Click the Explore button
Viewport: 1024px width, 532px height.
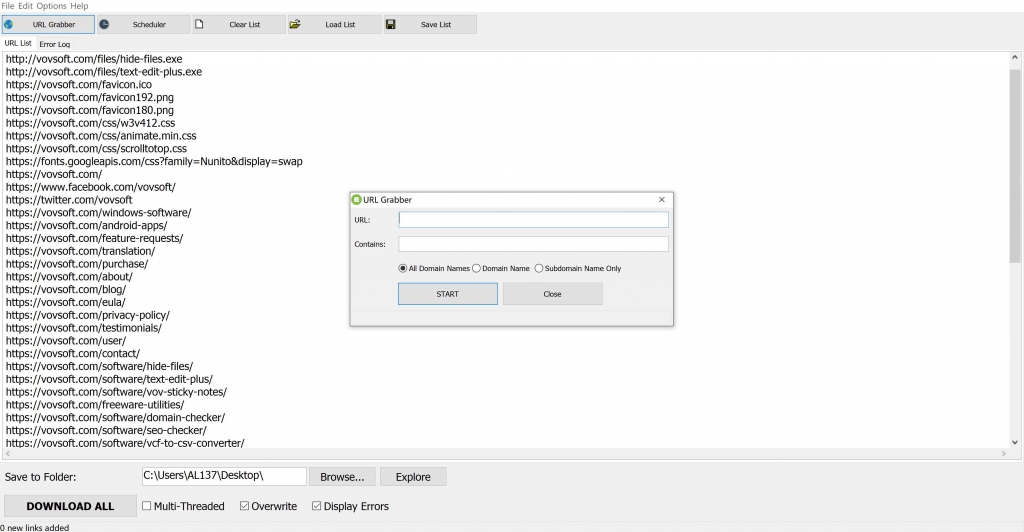point(413,477)
